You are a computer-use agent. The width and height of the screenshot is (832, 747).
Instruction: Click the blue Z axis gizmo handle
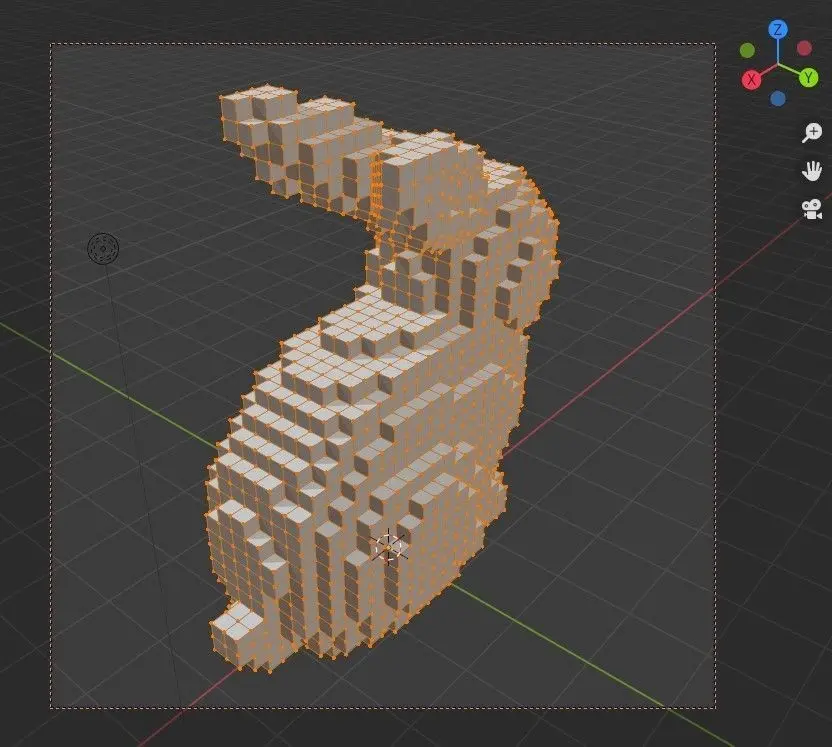(x=778, y=30)
